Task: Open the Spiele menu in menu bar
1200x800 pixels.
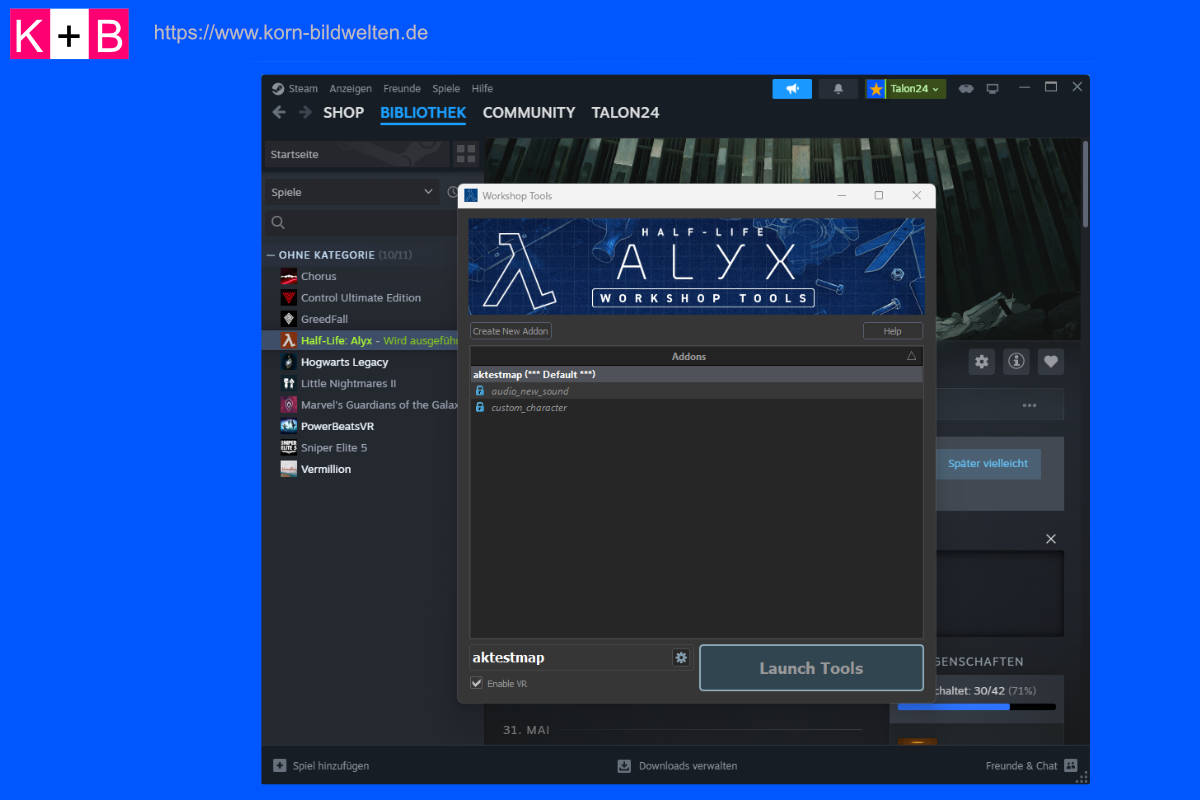Action: (x=446, y=88)
